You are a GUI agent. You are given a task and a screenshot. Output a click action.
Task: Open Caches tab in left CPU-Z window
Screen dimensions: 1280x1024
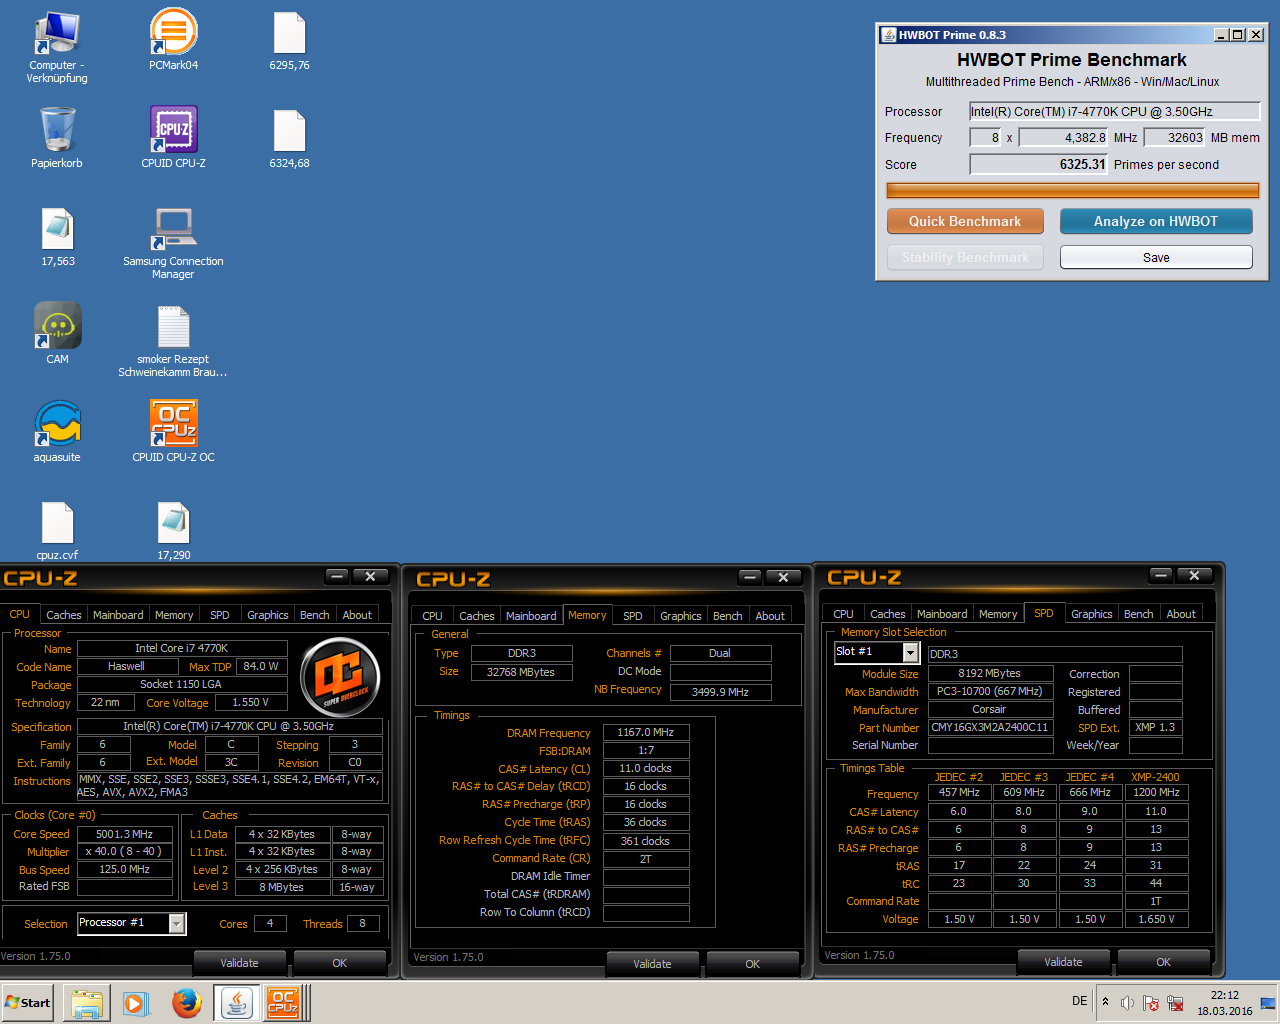pos(64,615)
